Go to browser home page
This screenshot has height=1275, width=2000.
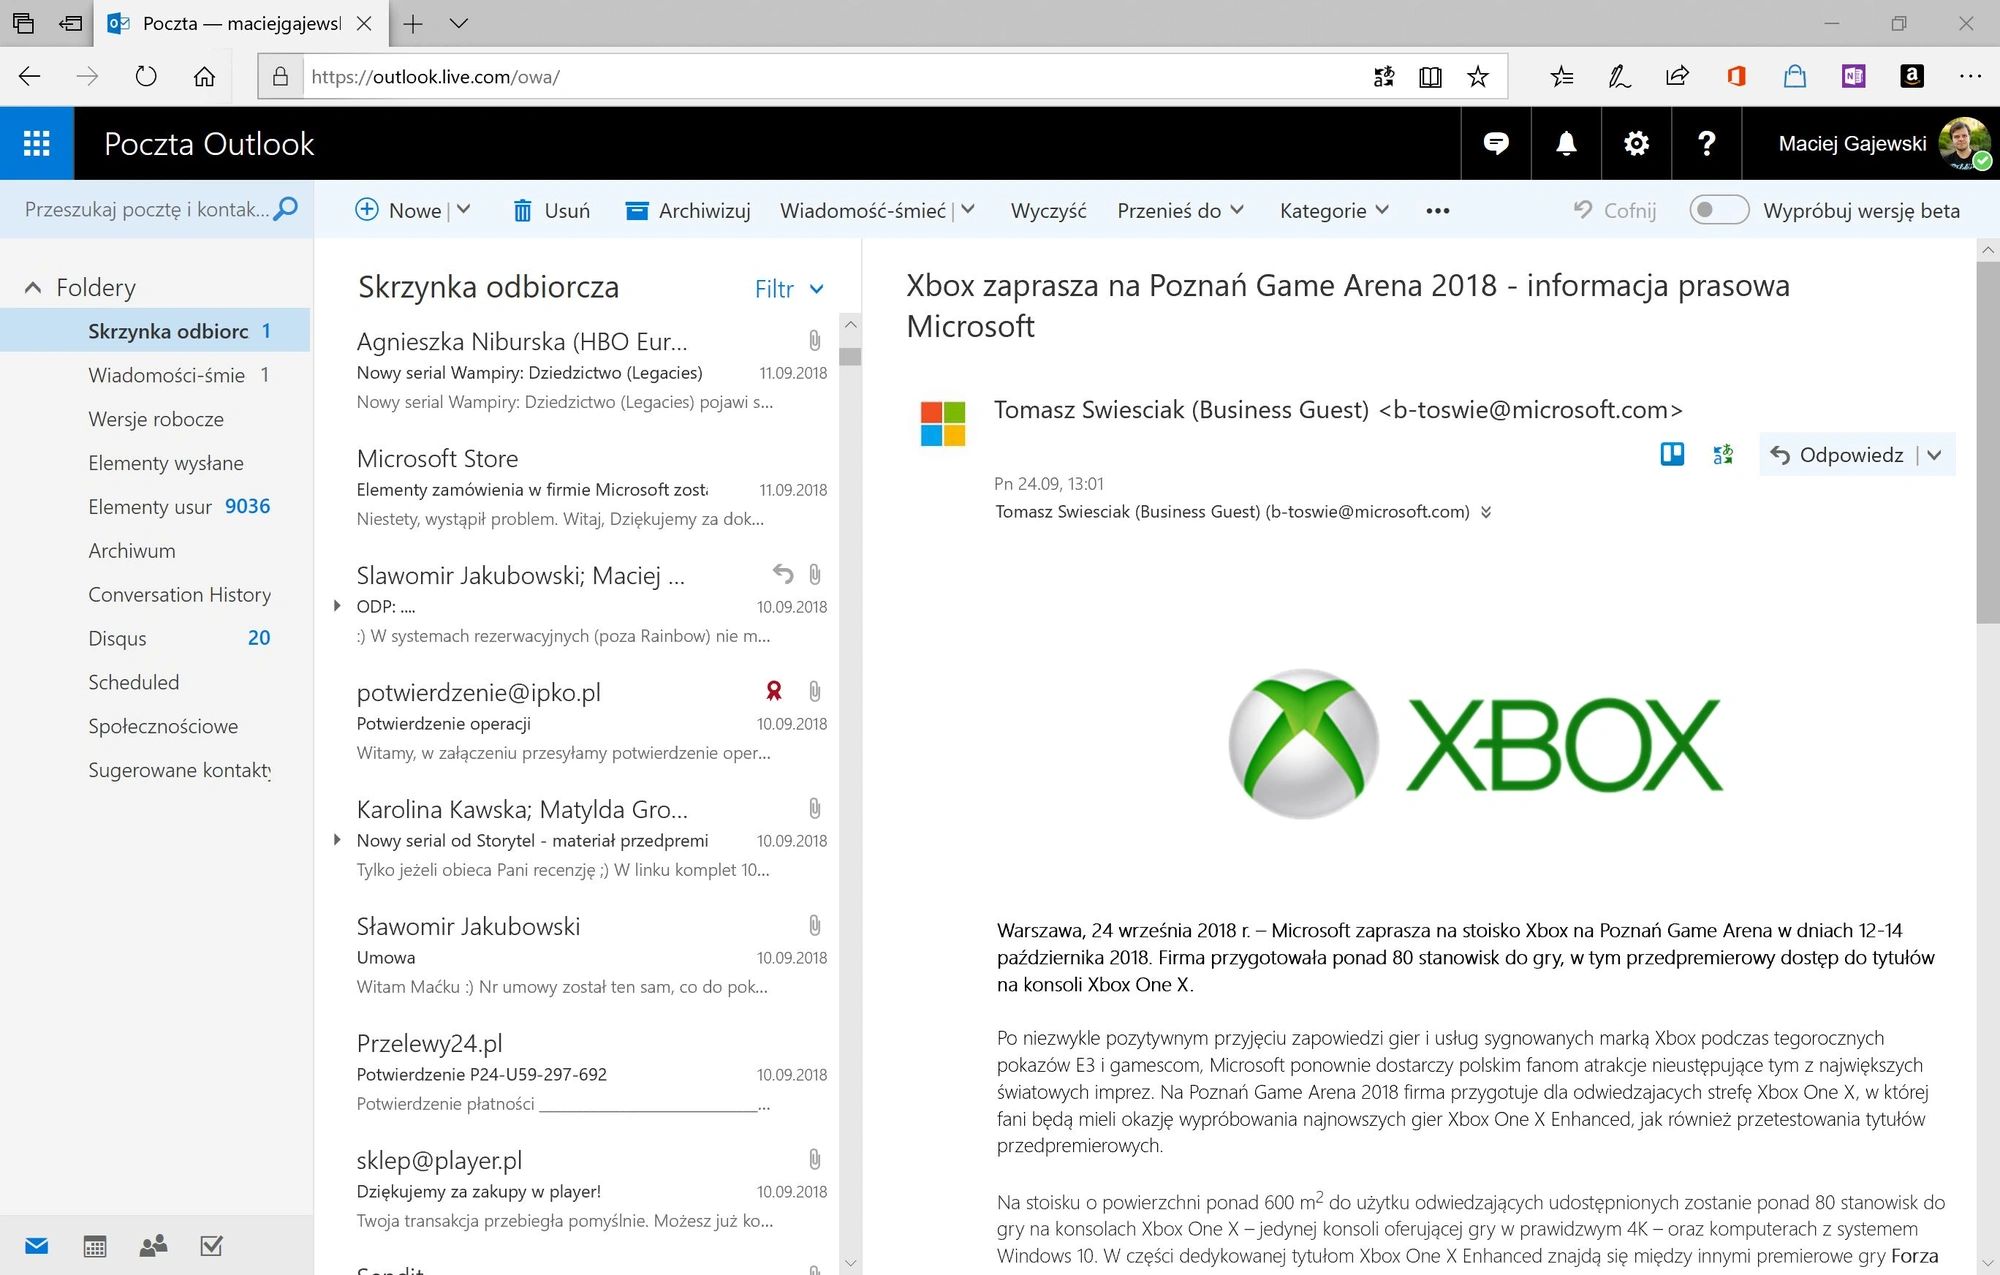204,77
